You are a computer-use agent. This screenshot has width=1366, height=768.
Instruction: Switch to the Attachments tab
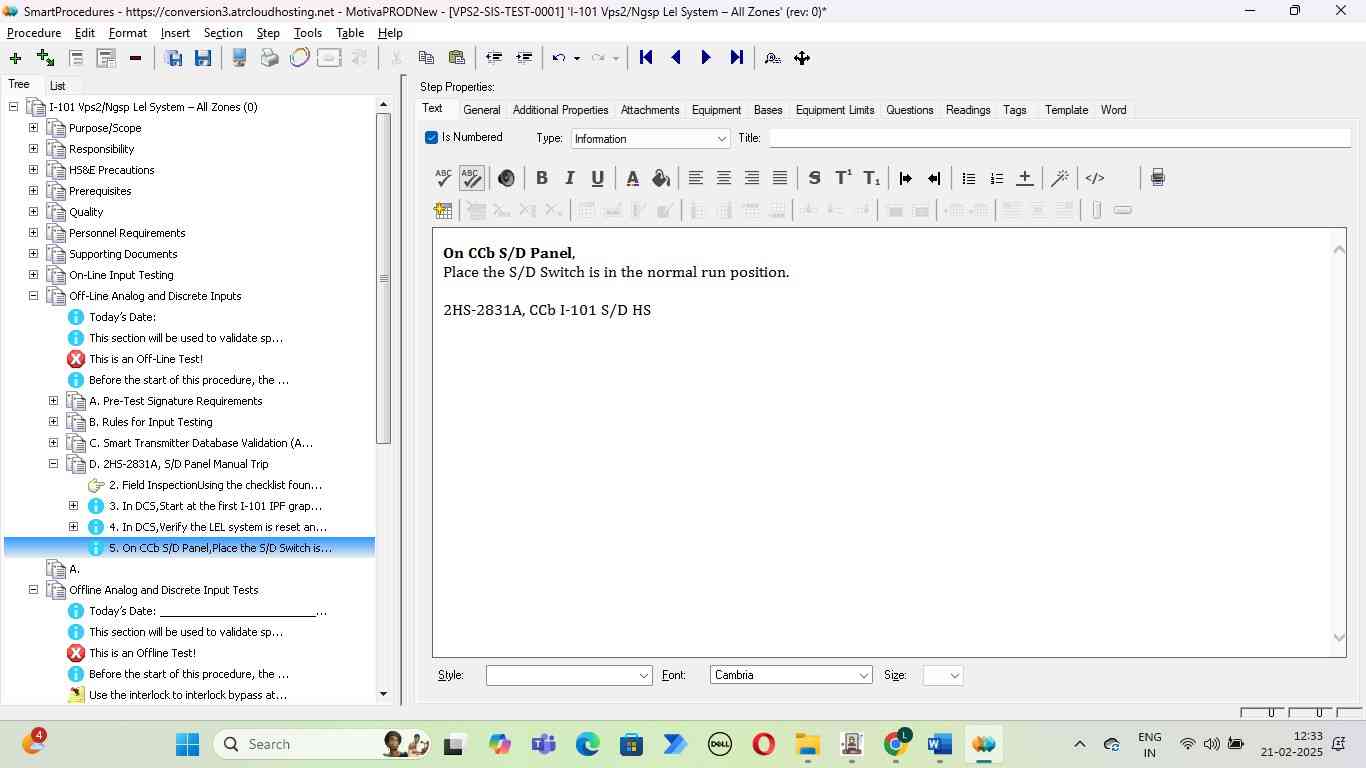(x=650, y=110)
